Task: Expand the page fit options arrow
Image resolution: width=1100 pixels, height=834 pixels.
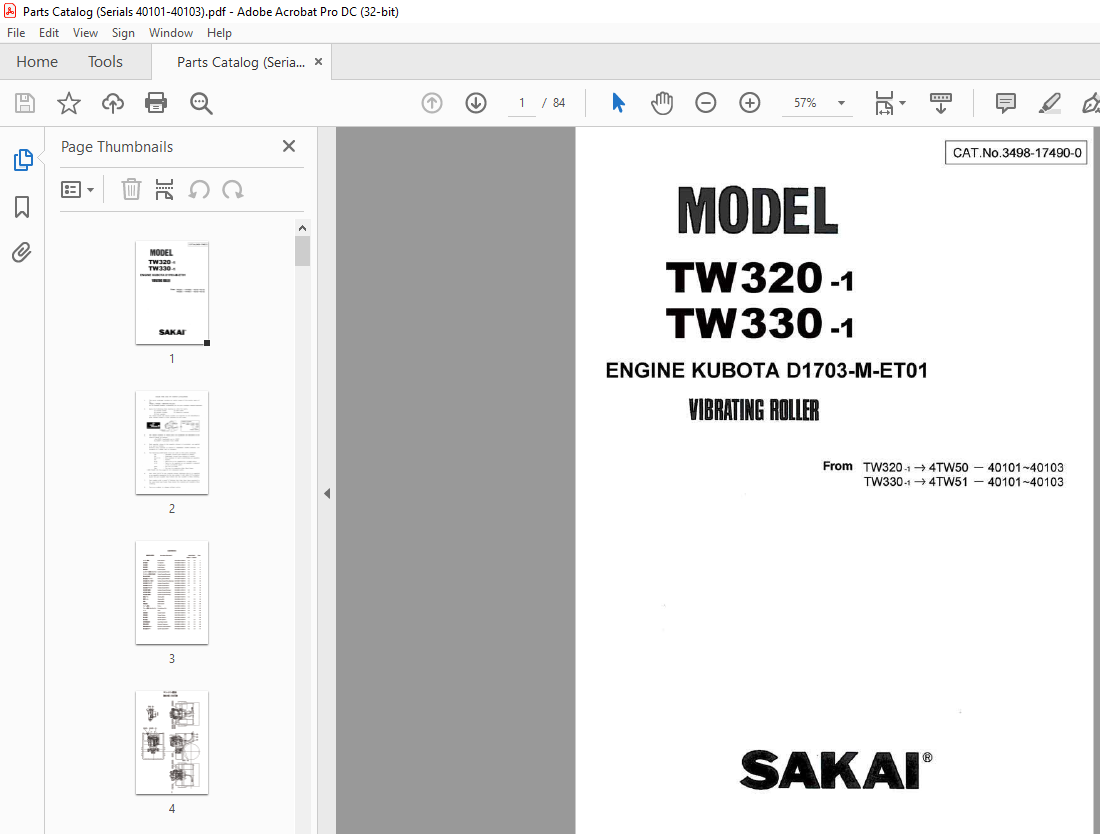Action: tap(903, 103)
